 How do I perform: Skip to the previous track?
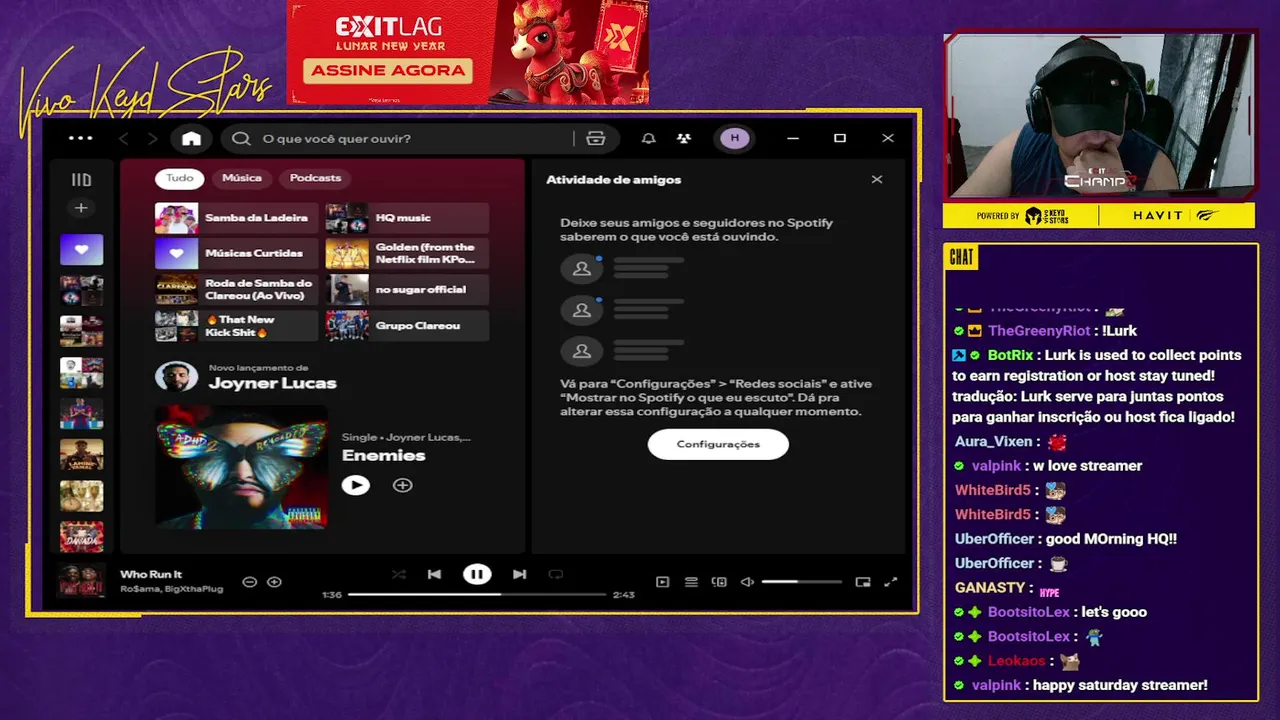click(x=434, y=574)
